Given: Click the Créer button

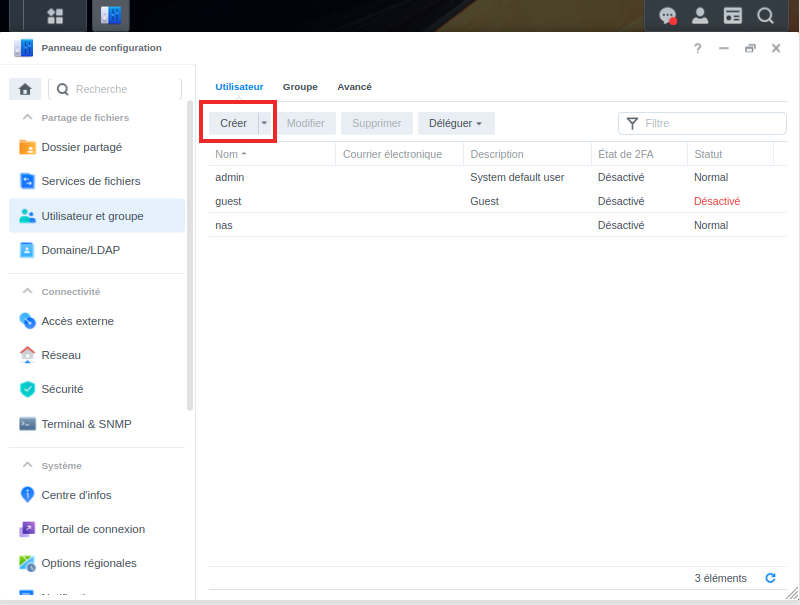Looking at the screenshot, I should pos(233,123).
